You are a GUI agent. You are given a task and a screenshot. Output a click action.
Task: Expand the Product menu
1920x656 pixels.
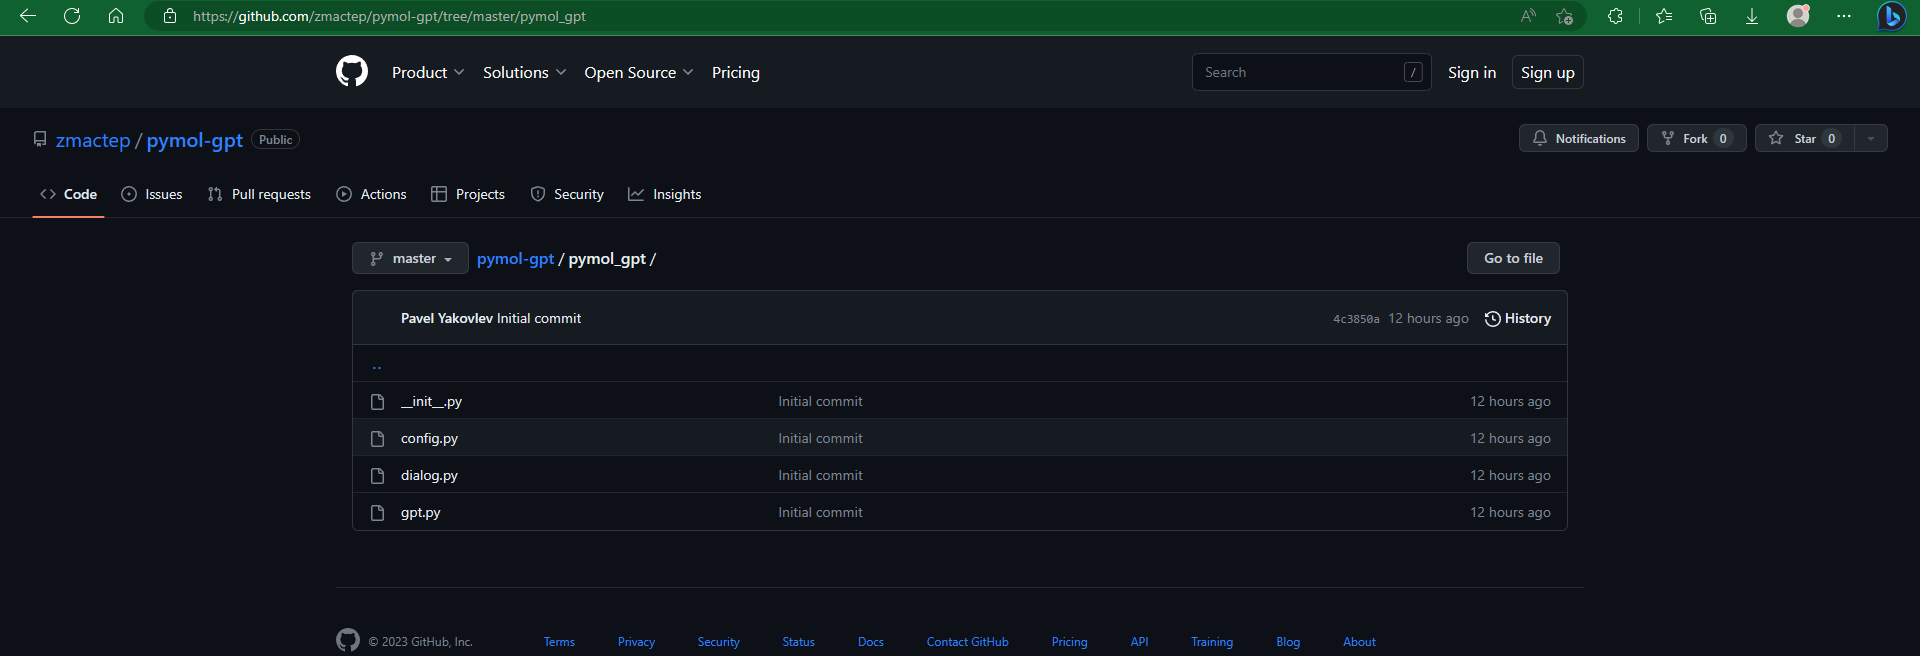(427, 72)
